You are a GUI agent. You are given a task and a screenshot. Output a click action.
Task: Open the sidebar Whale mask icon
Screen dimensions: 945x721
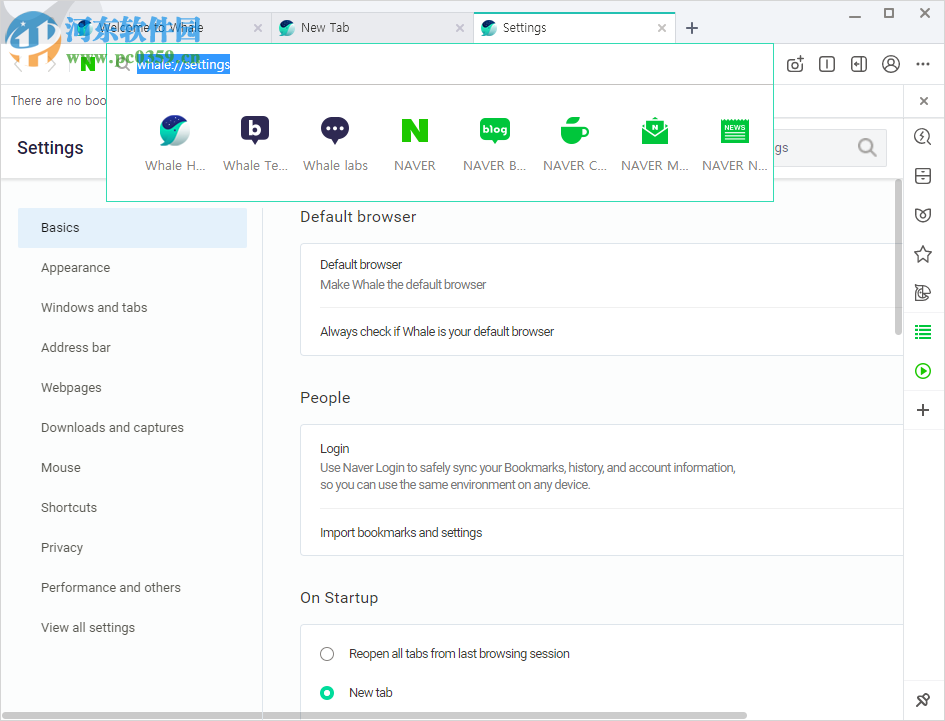pyautogui.click(x=923, y=215)
